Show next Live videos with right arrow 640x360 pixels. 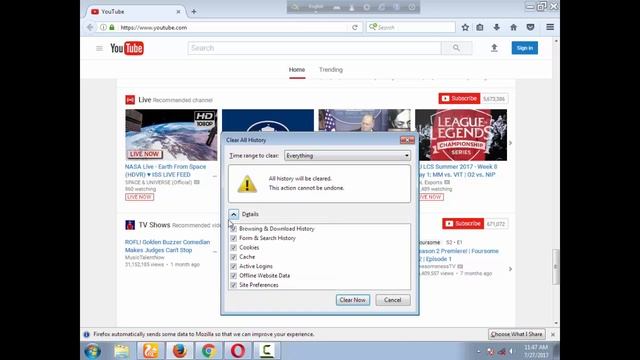coord(510,143)
